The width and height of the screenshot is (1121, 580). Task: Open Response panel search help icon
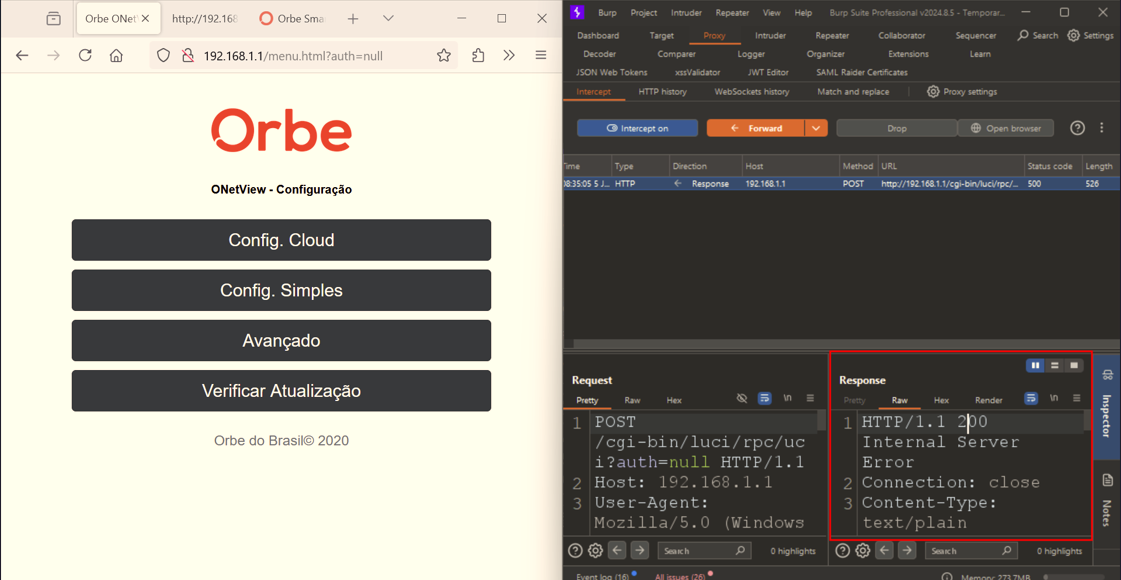tap(843, 551)
